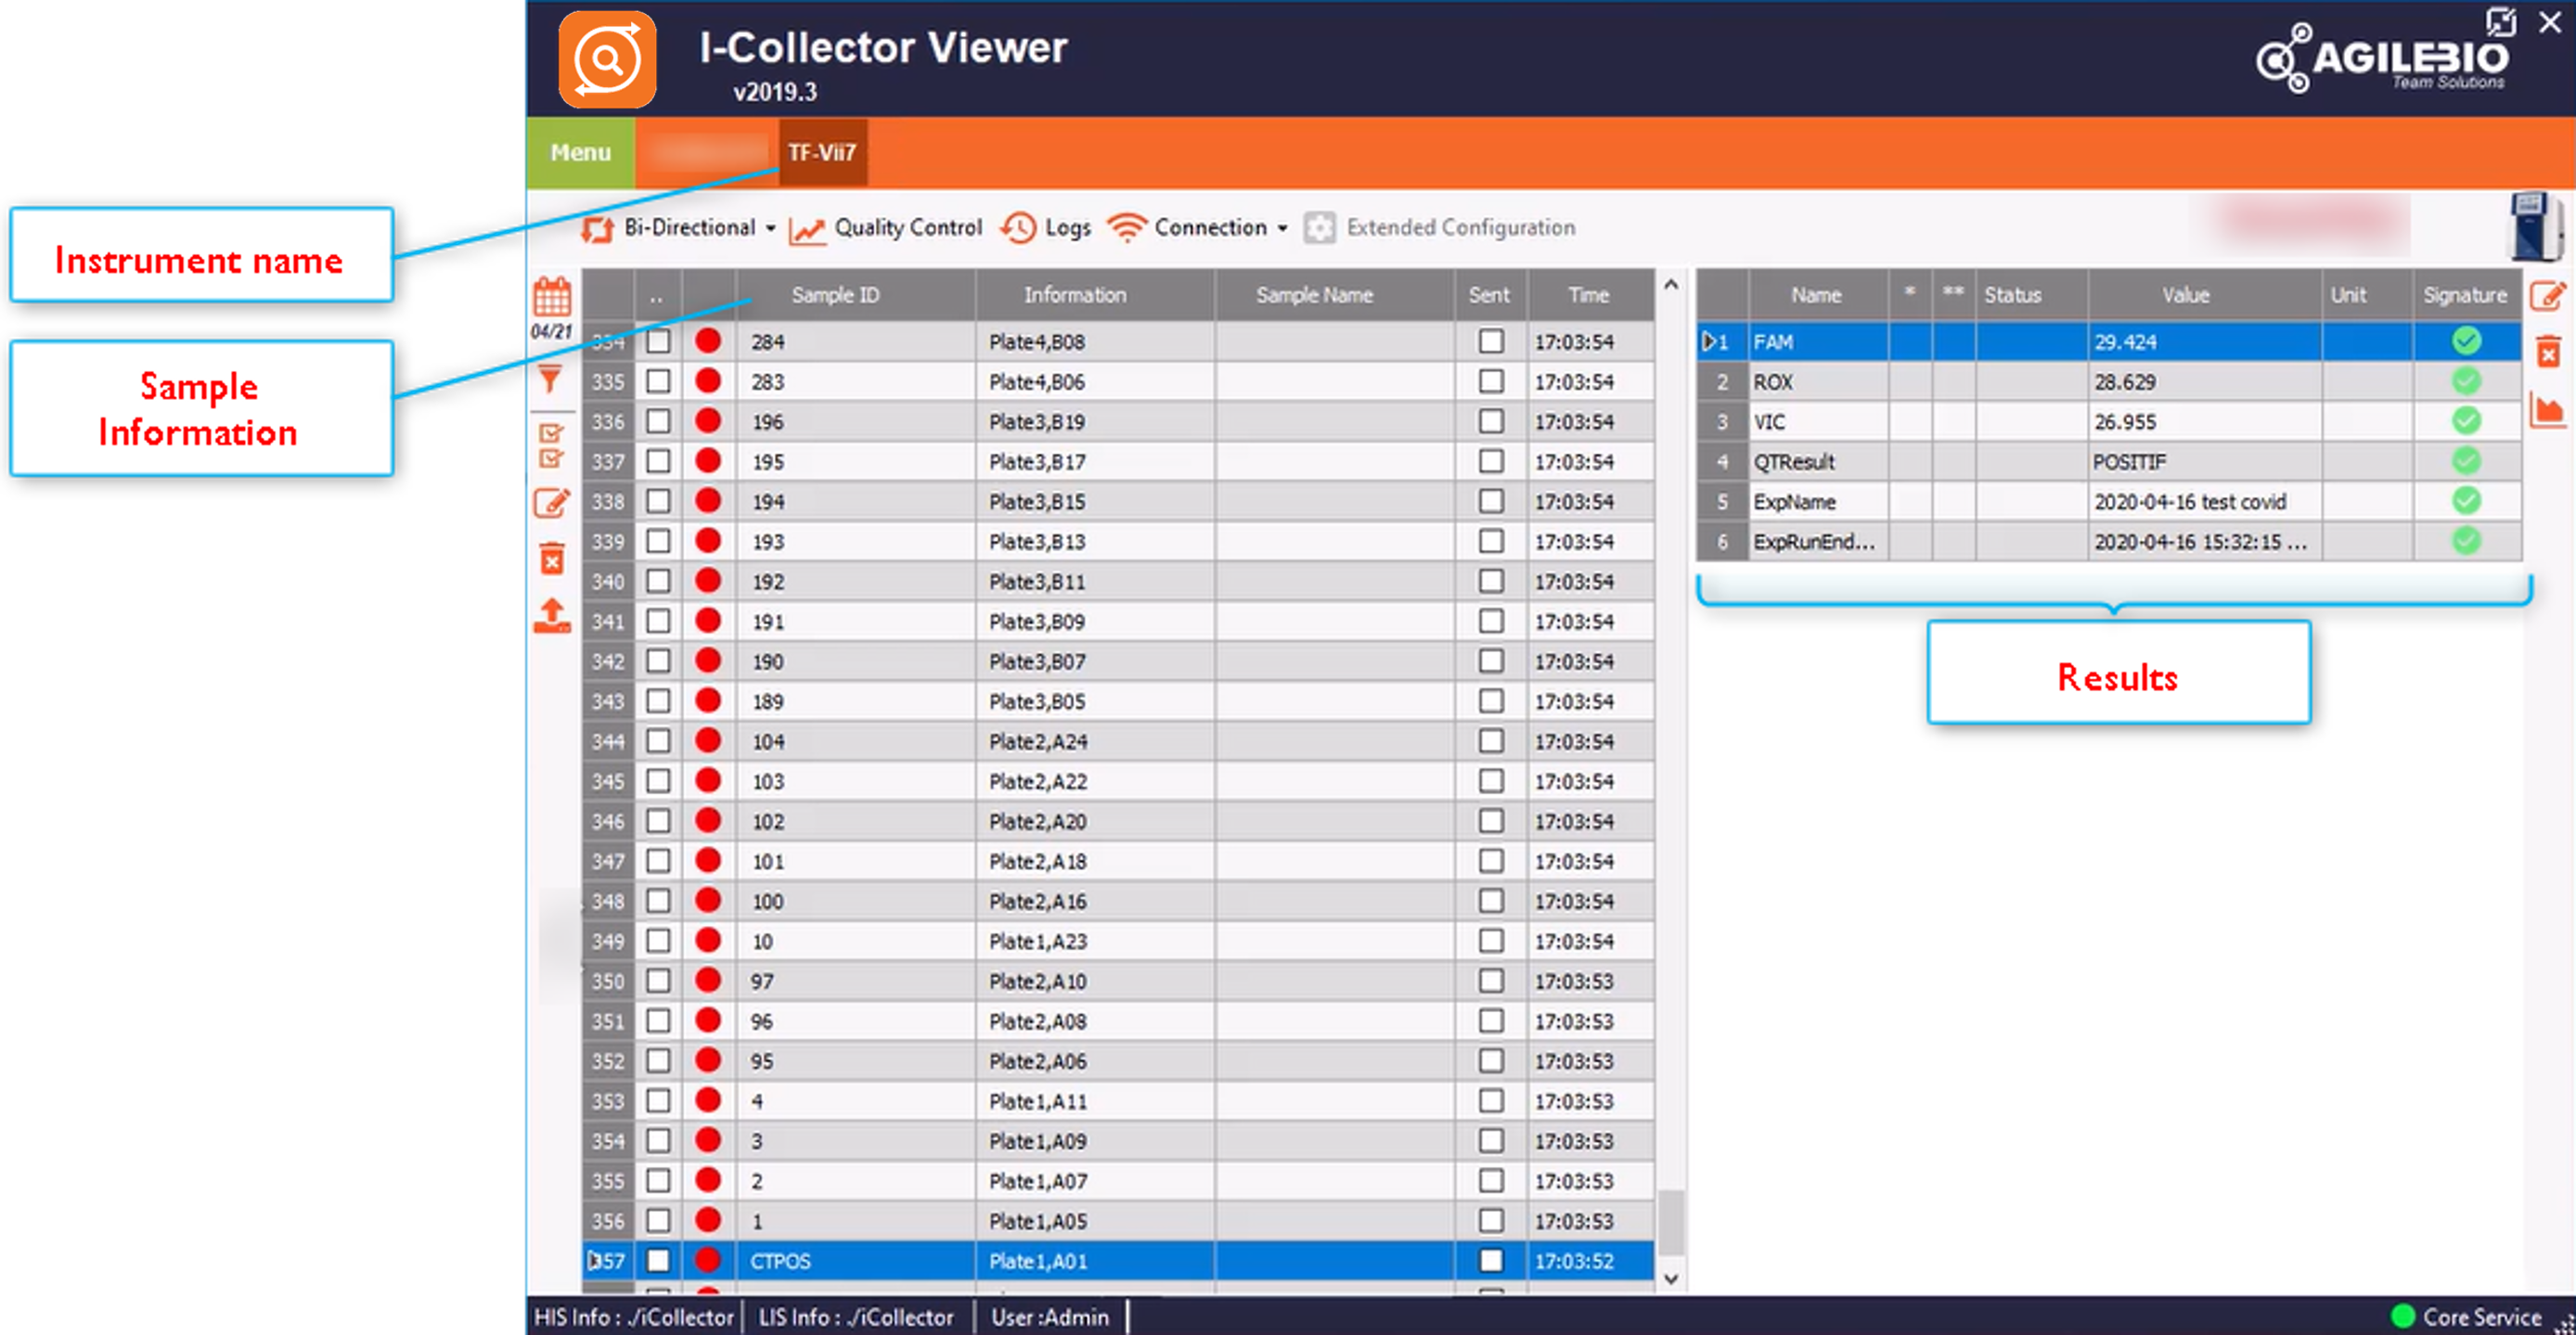Click the edit sample pencil icon
Image resolution: width=2576 pixels, height=1335 pixels.
coord(552,502)
